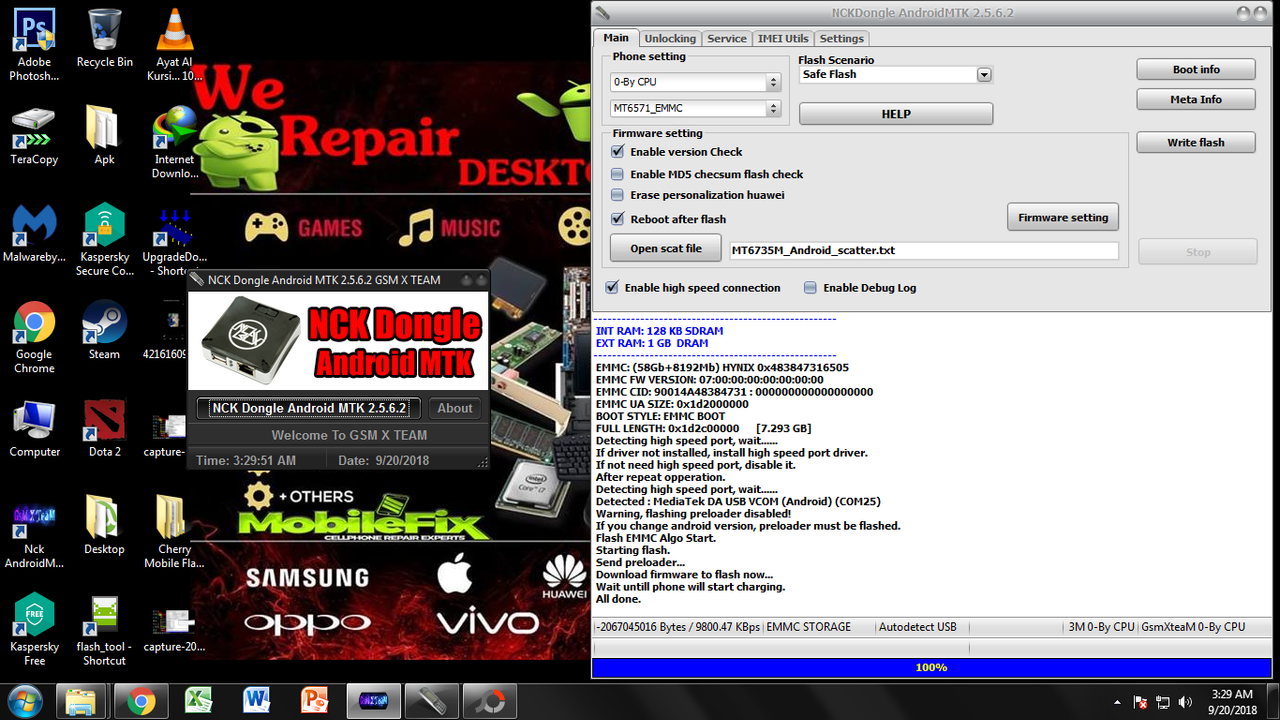Switch to the Unlocking tab

[x=670, y=39]
